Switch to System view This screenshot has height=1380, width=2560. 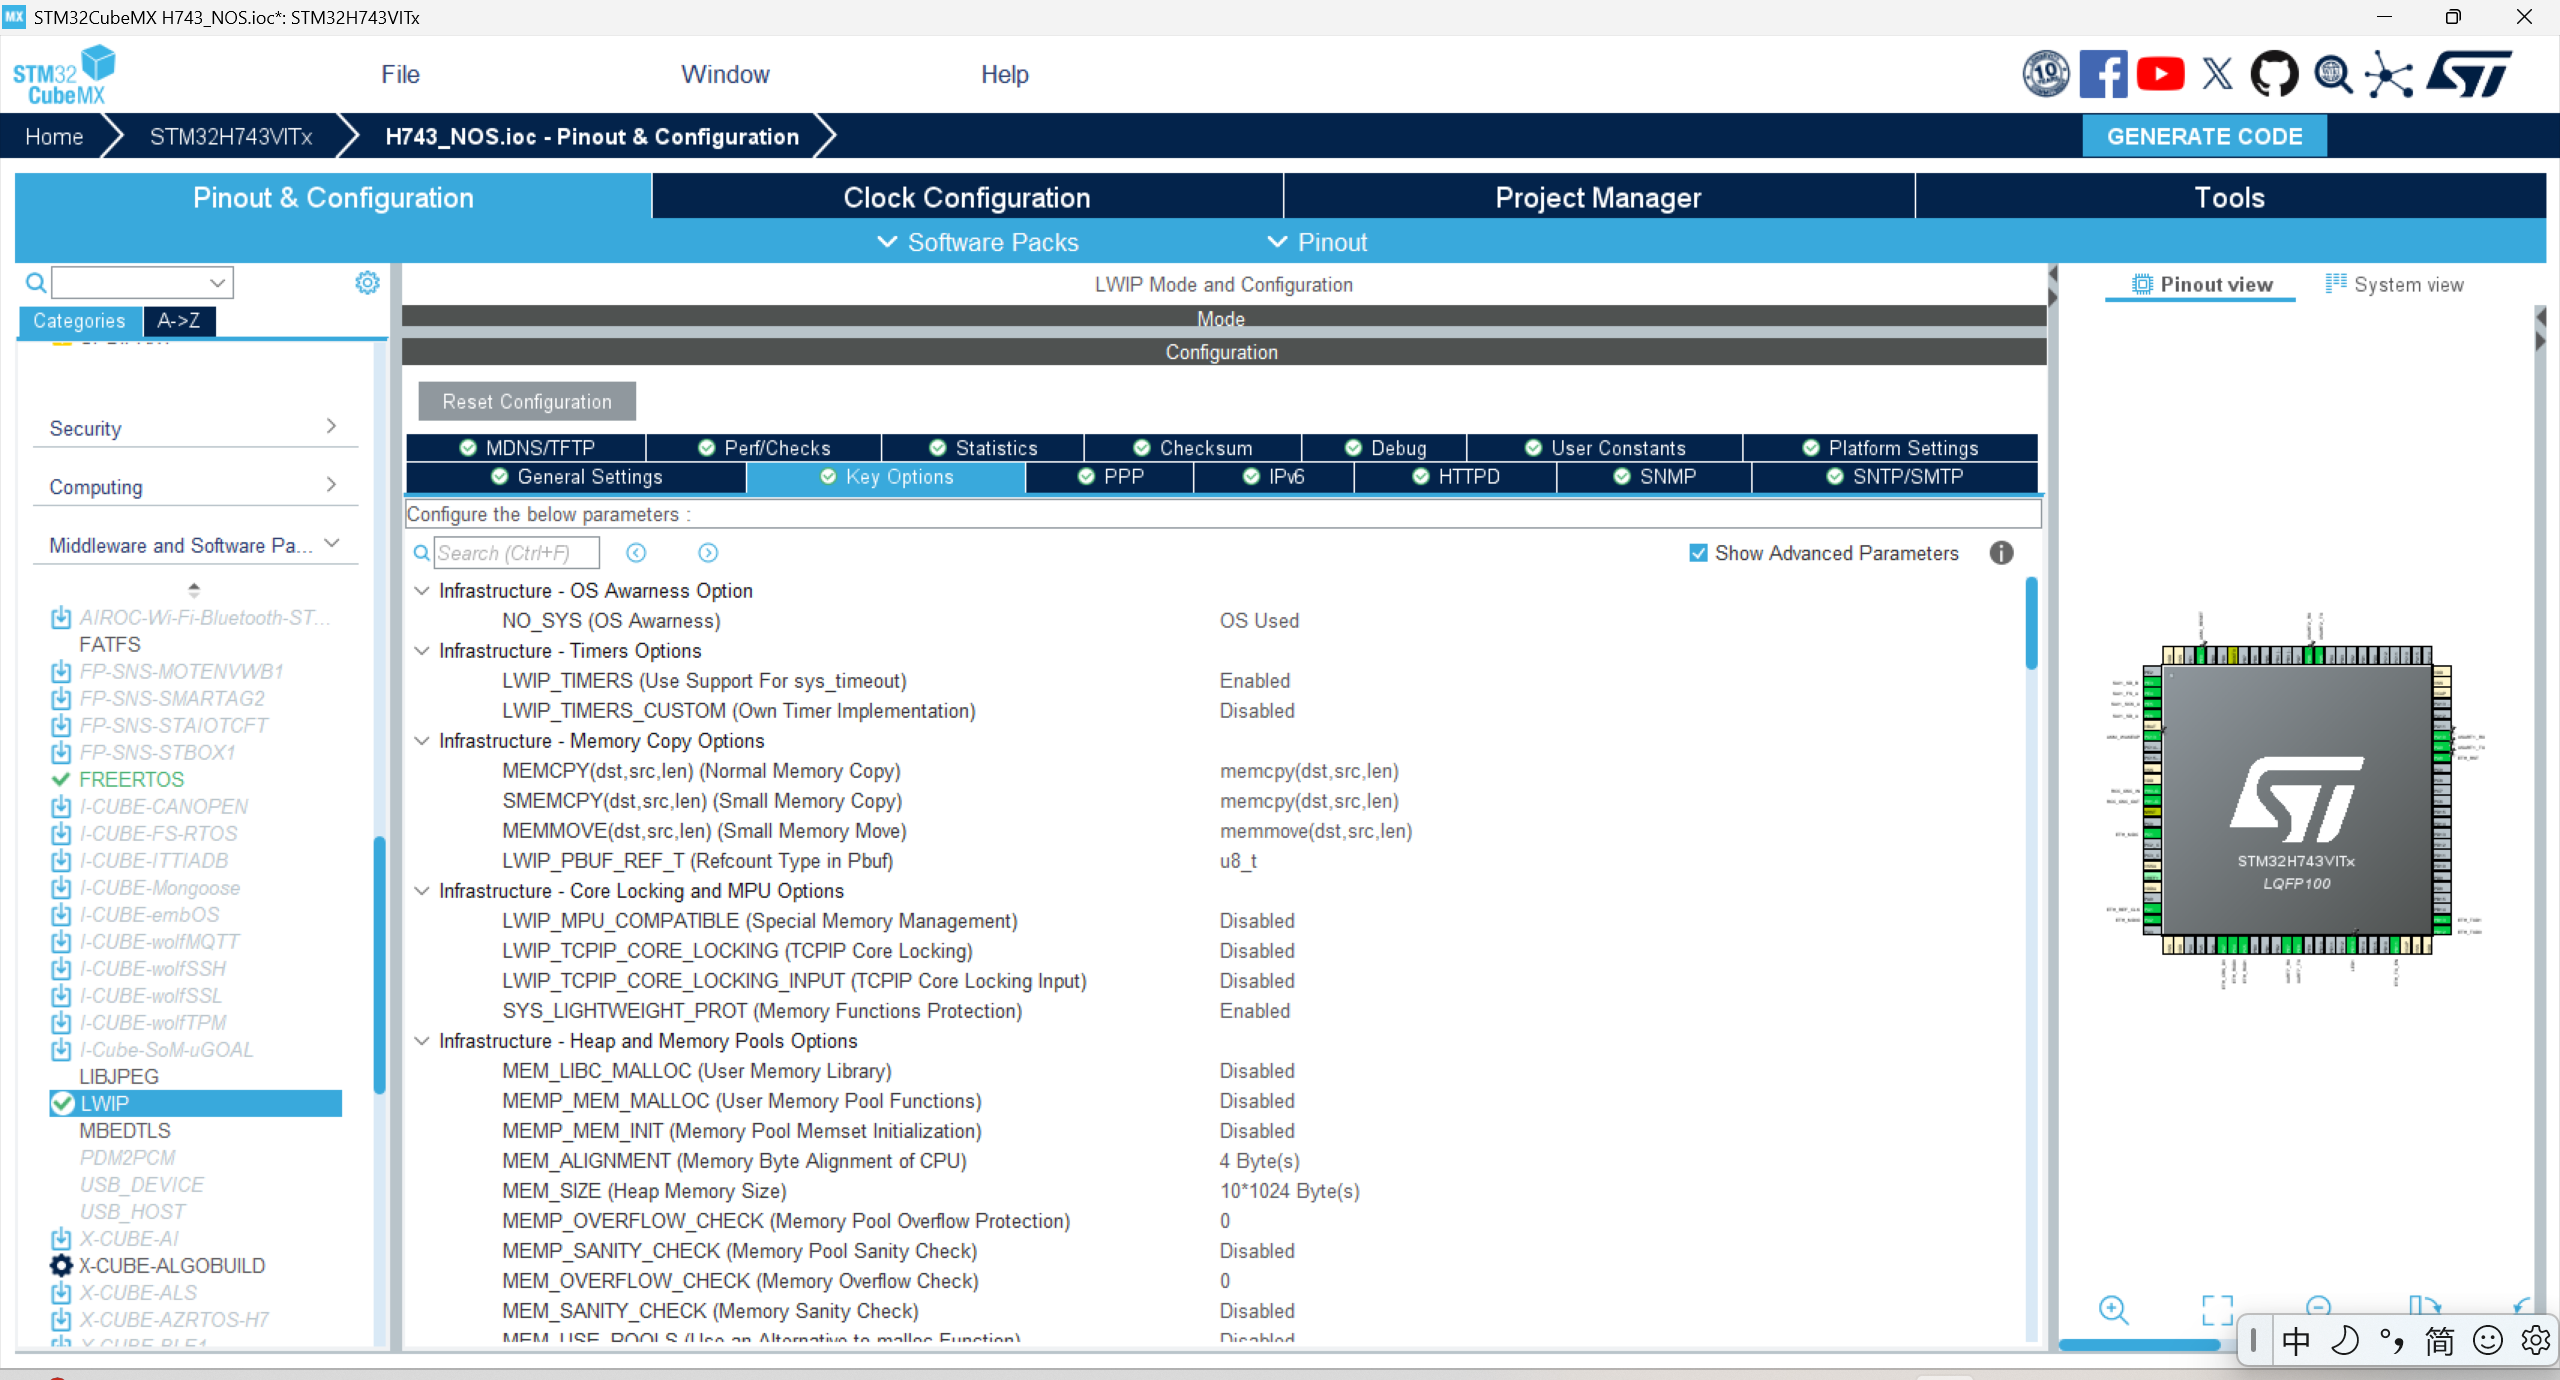point(2394,284)
